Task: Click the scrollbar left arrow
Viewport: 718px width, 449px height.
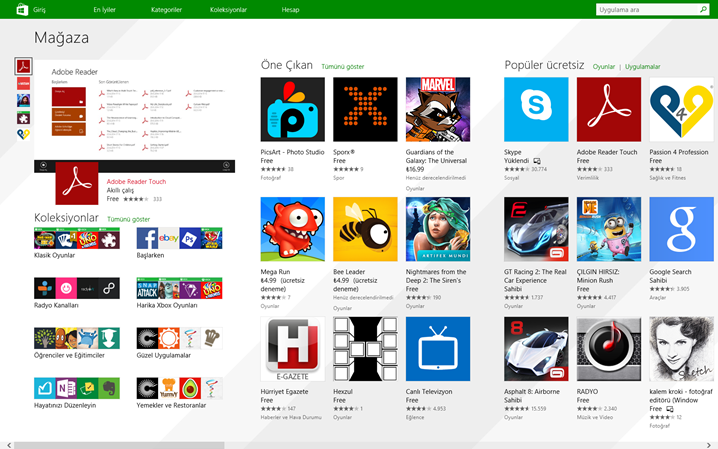Action: (9, 445)
